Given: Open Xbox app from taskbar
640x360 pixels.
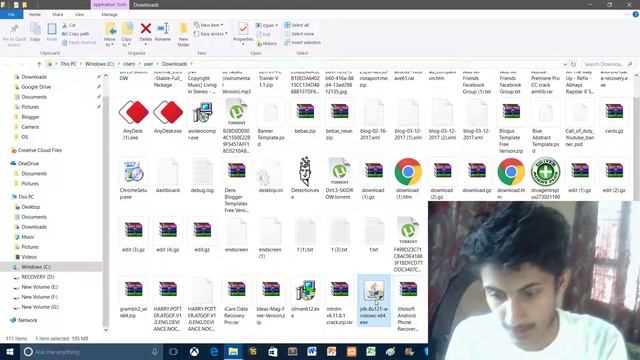Looking at the screenshot, I should coord(194,352).
